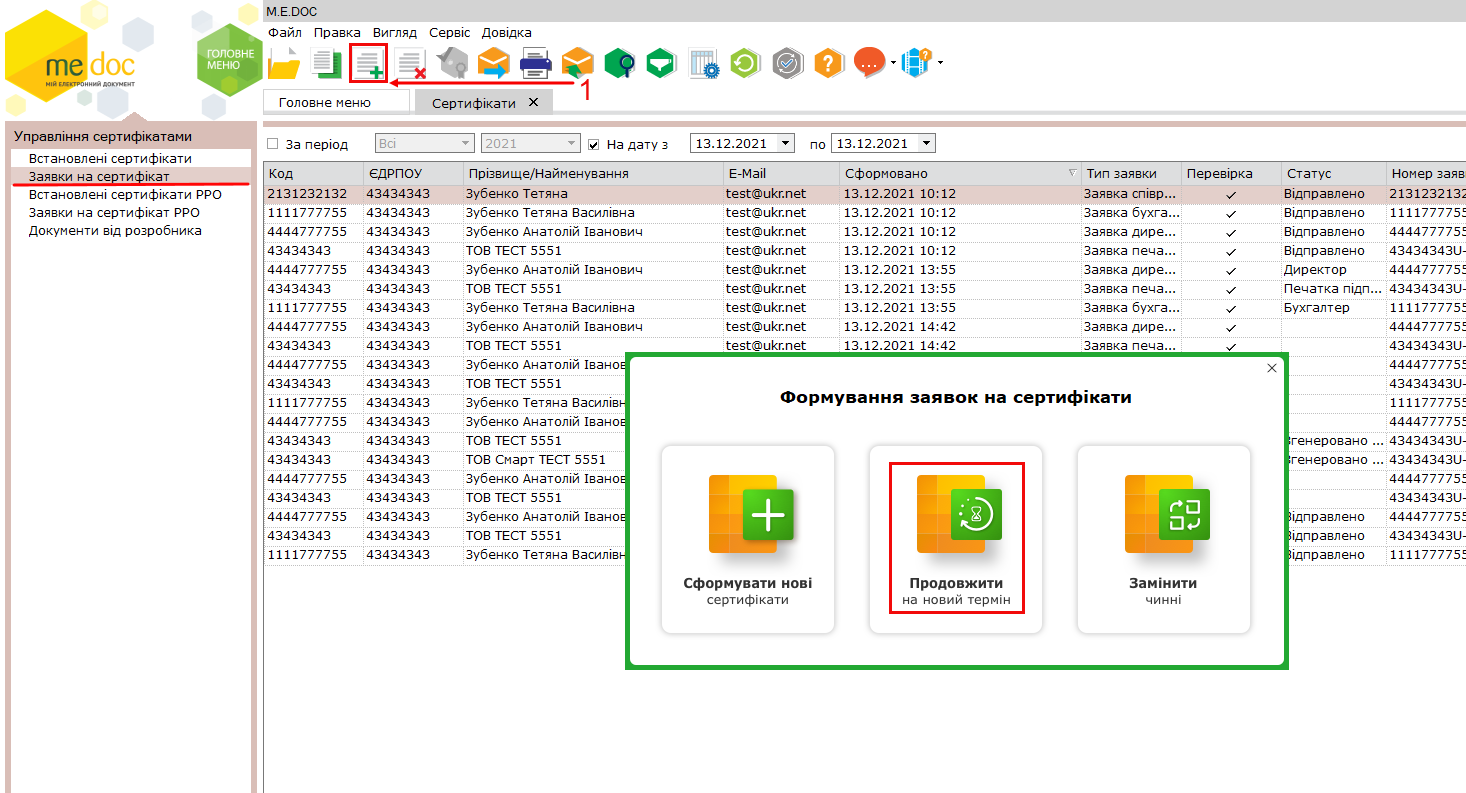This screenshot has width=1466, height=793.
Task: Enable the За період checkbox
Action: coord(273,144)
